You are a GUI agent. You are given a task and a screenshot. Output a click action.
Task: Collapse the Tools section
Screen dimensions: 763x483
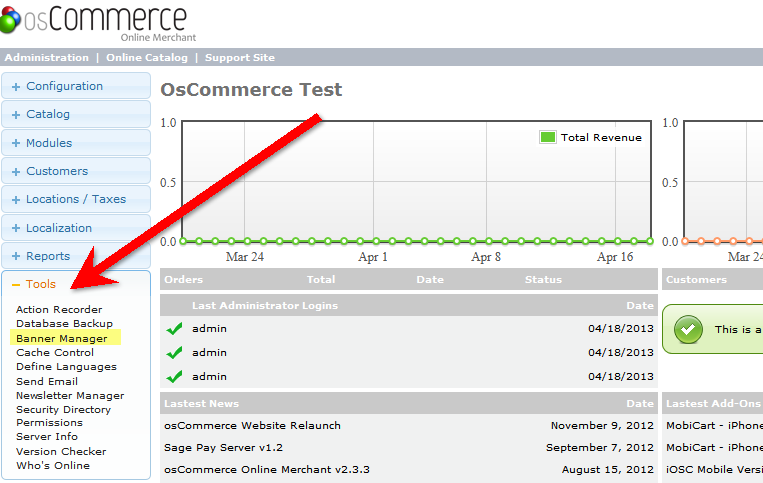pos(76,284)
